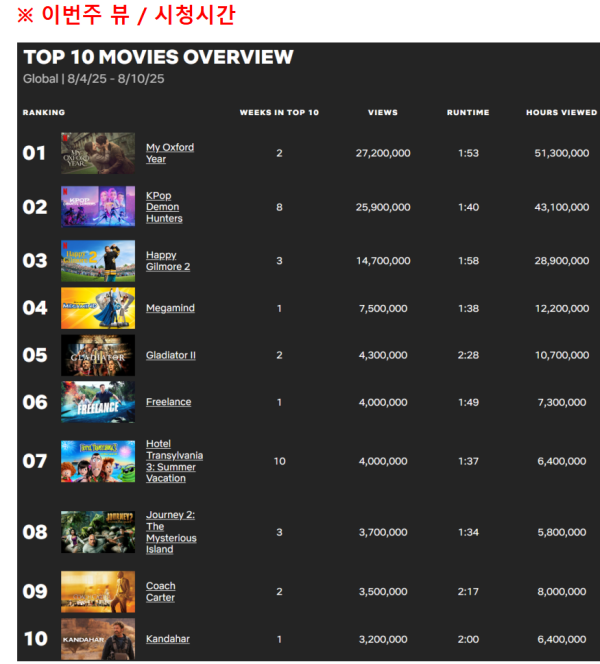
Task: Click the 5,800,000 hours viewed value
Action: [x=561, y=532]
